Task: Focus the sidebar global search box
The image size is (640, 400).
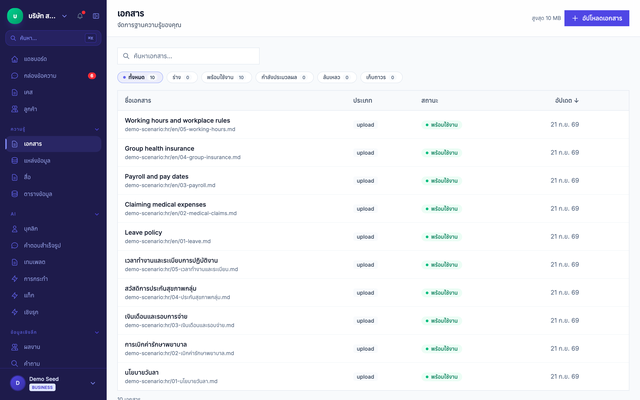Action: click(x=53, y=38)
